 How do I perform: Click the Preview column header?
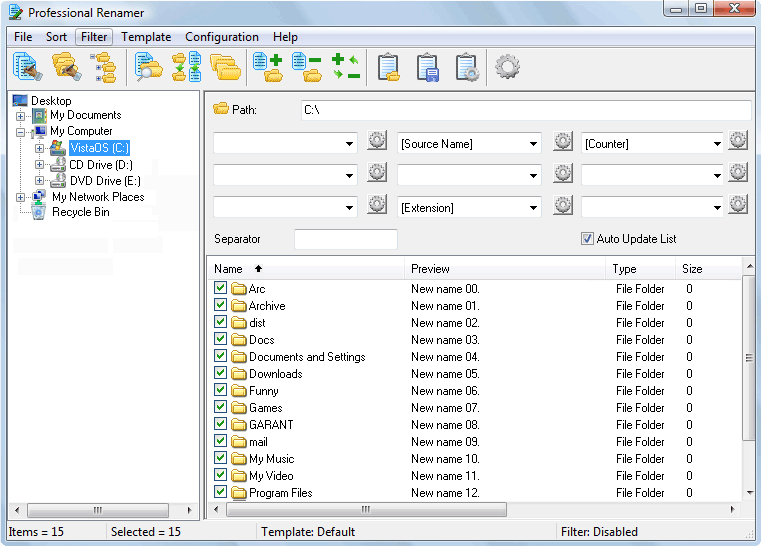pos(505,269)
